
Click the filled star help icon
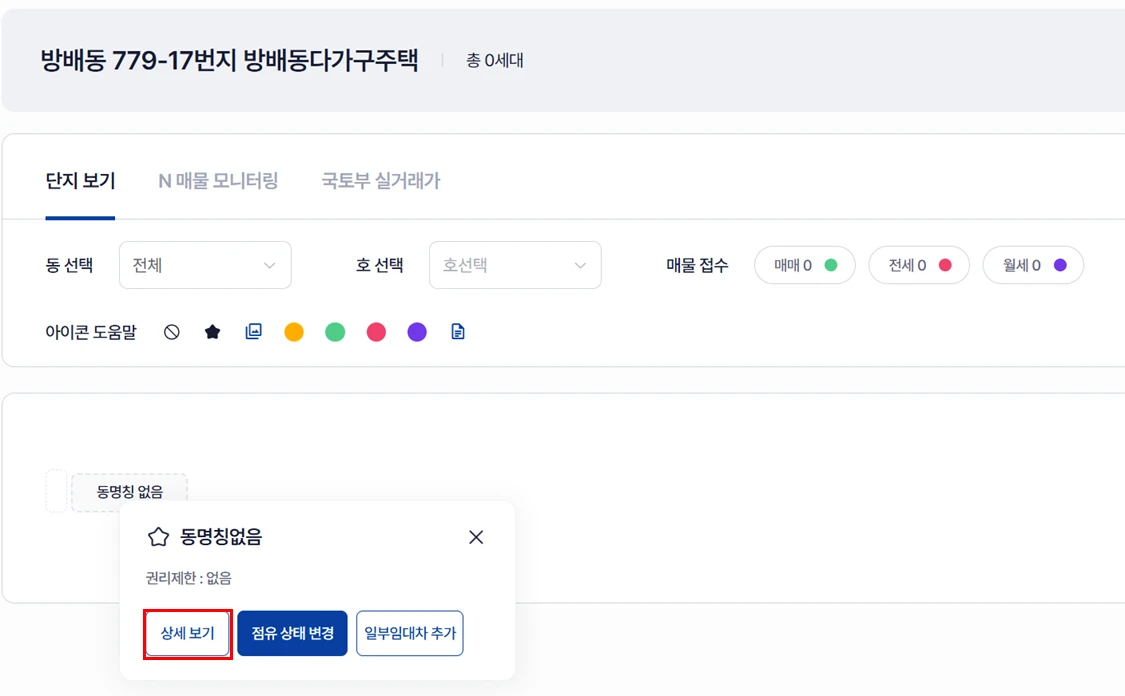(212, 332)
